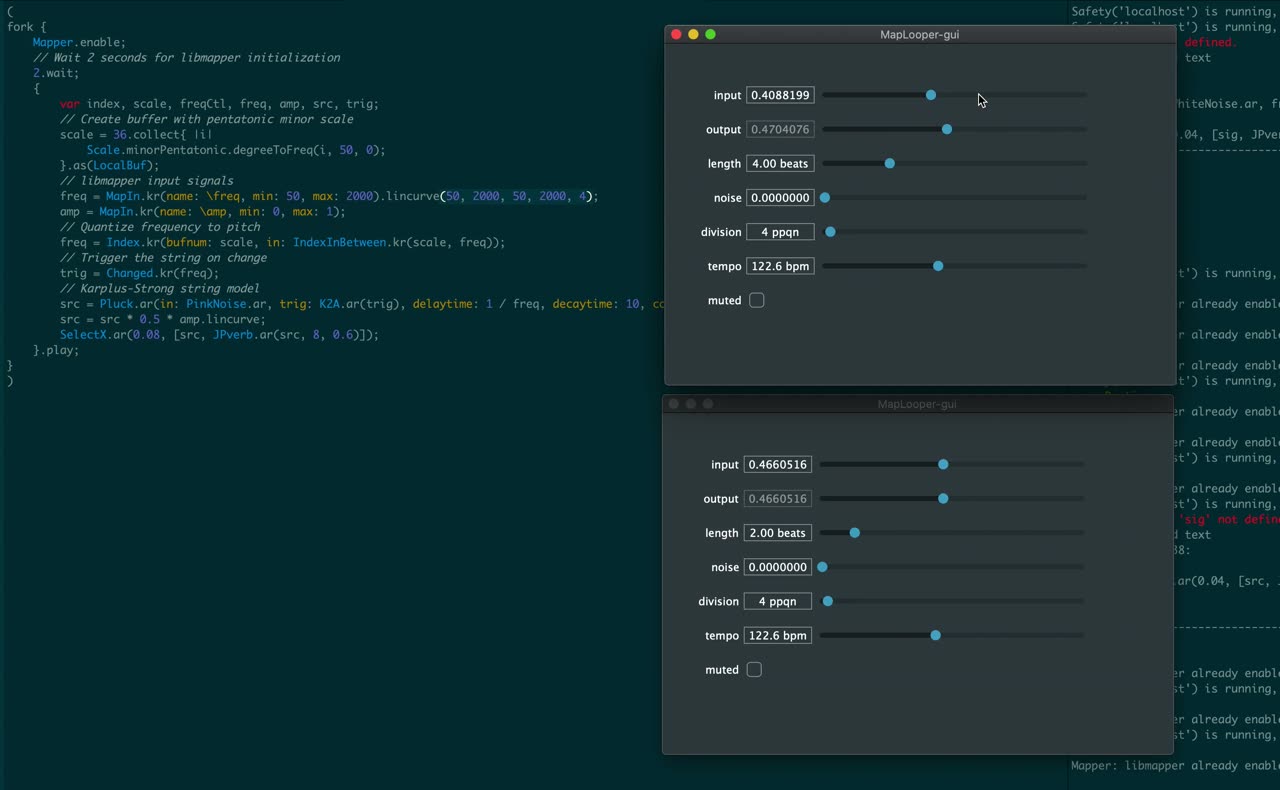Click the input slider knob in lower MapLooper window

click(943, 465)
